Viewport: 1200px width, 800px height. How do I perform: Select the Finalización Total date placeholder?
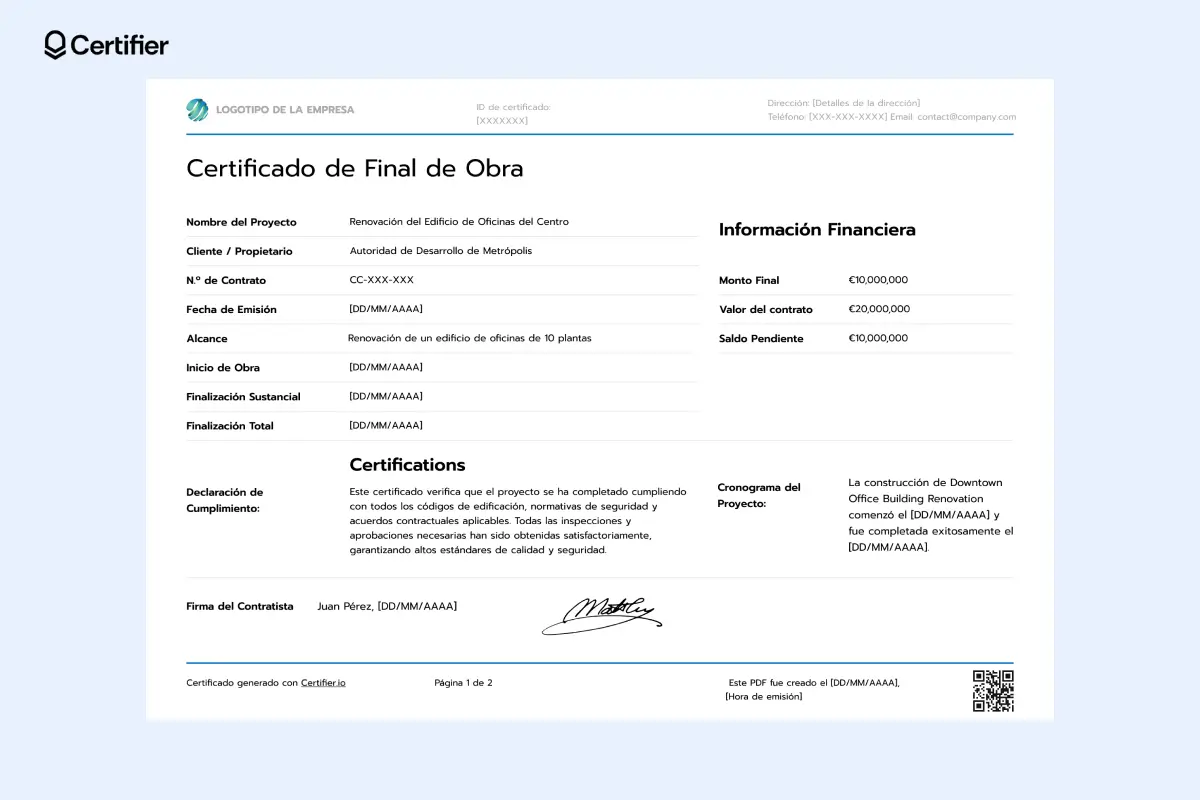pos(383,425)
